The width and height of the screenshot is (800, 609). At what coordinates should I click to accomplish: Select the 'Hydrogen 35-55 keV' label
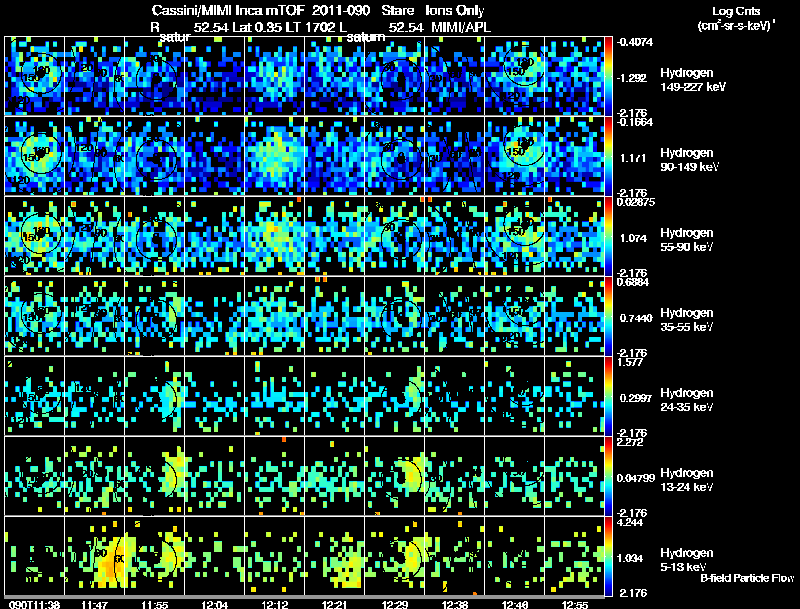pyautogui.click(x=687, y=320)
